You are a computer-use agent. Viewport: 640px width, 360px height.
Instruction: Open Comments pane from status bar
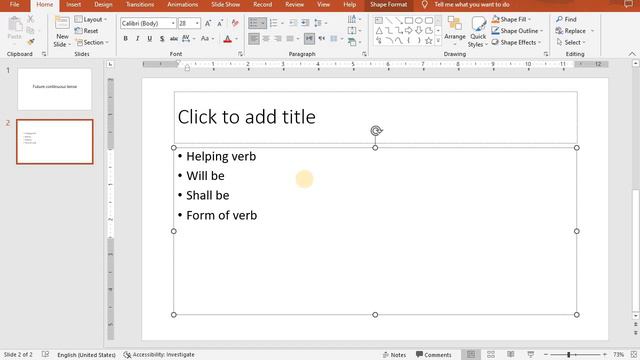[433, 355]
